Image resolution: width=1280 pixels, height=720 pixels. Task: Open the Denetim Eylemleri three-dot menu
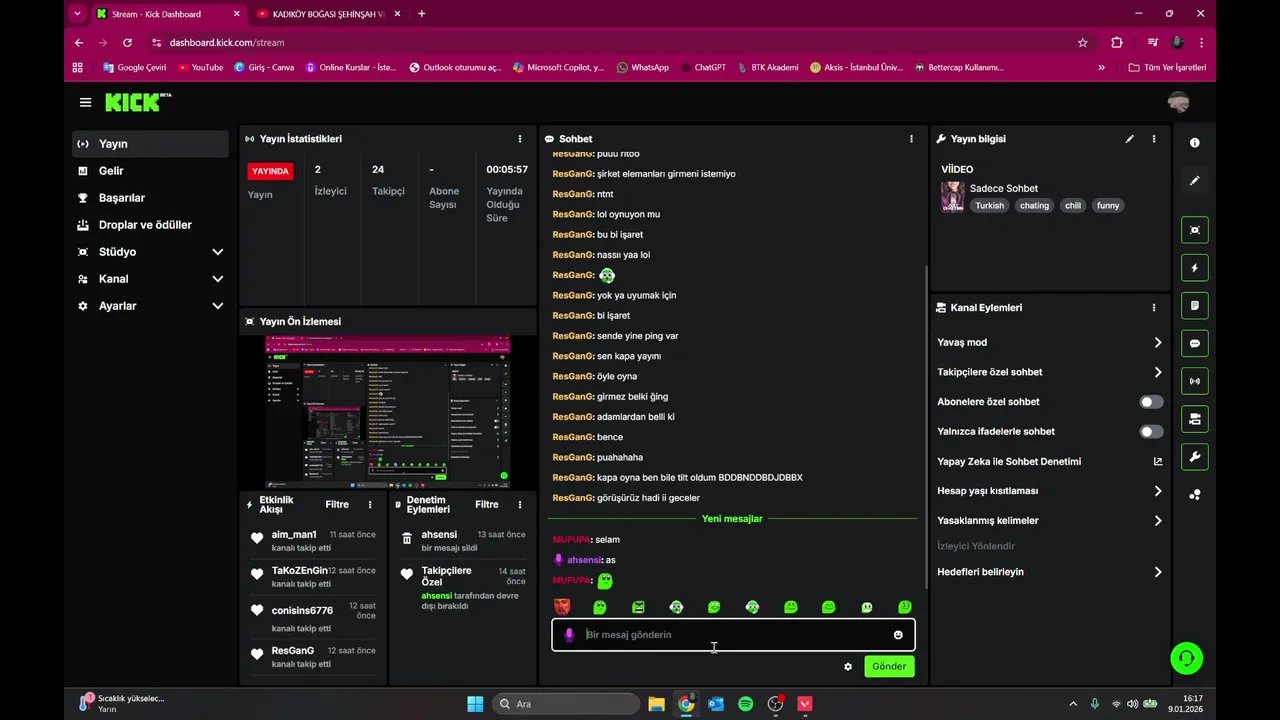point(519,505)
